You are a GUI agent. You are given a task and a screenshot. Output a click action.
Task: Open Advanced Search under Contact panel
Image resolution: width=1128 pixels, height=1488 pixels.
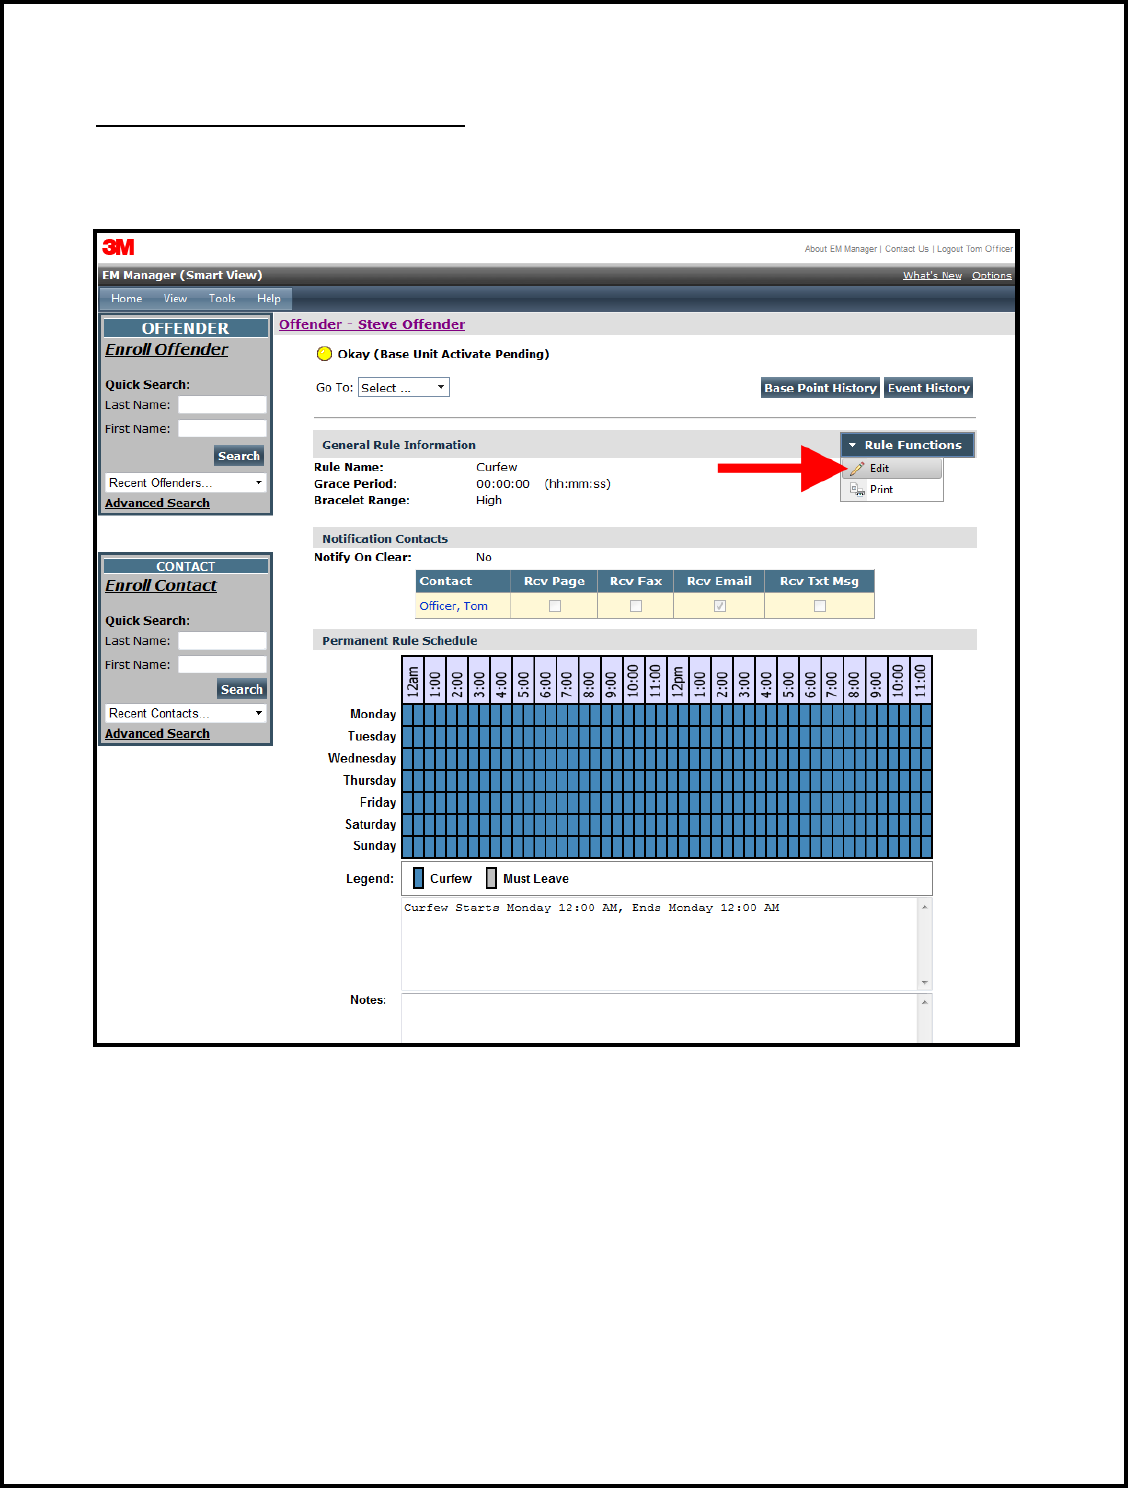pos(157,733)
